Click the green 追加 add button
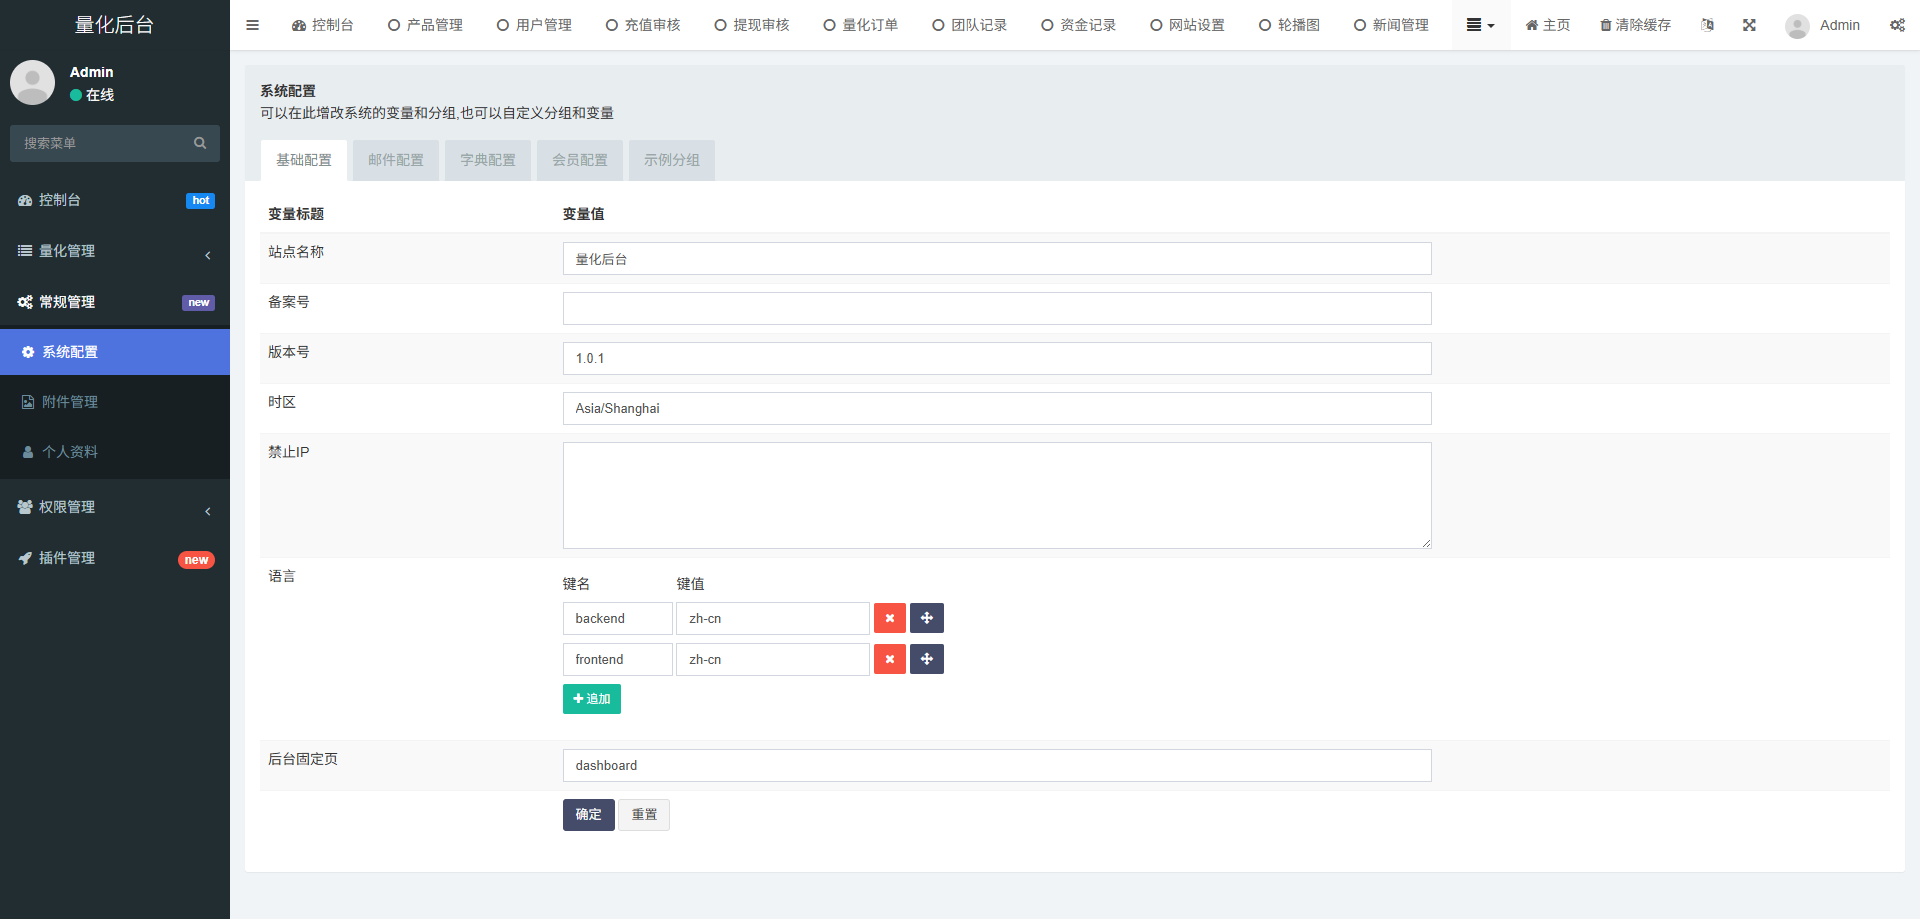 (591, 699)
